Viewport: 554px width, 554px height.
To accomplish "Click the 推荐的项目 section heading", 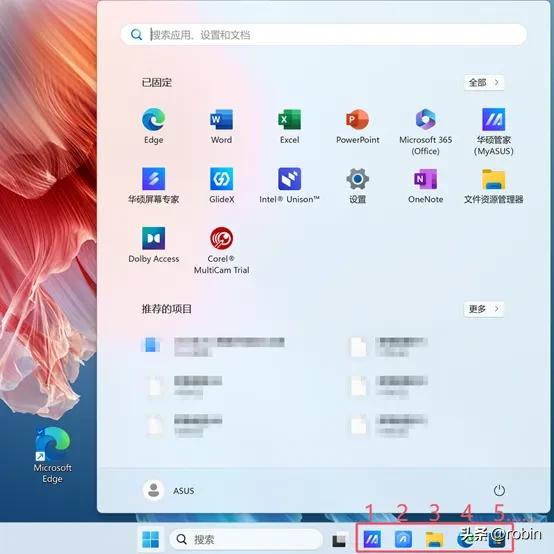I will [x=166, y=309].
